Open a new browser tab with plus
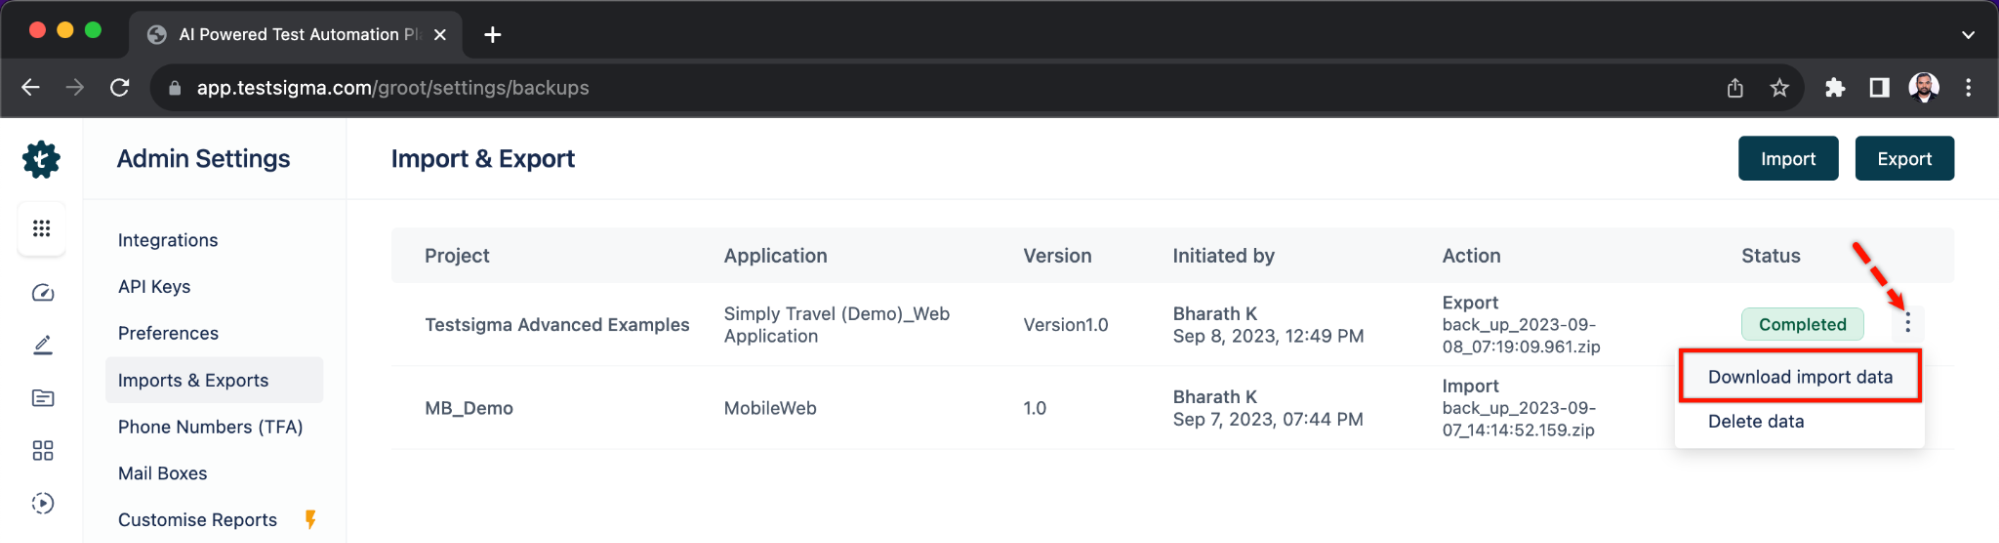 click(x=492, y=35)
